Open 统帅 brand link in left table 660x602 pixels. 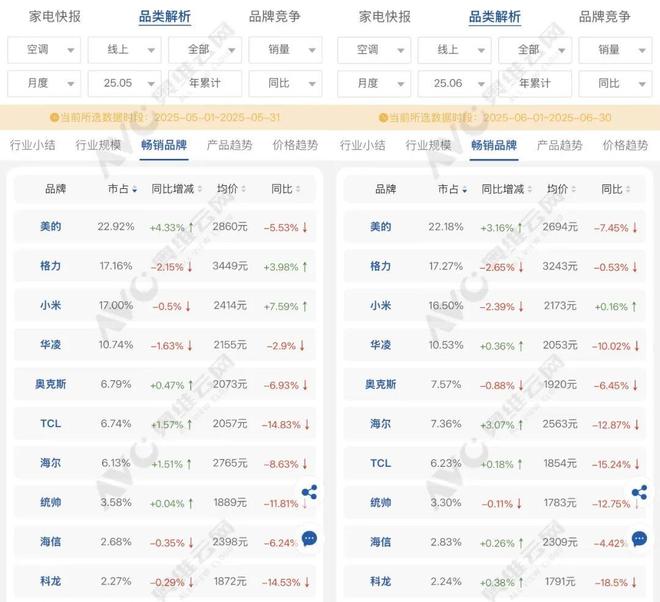51,502
